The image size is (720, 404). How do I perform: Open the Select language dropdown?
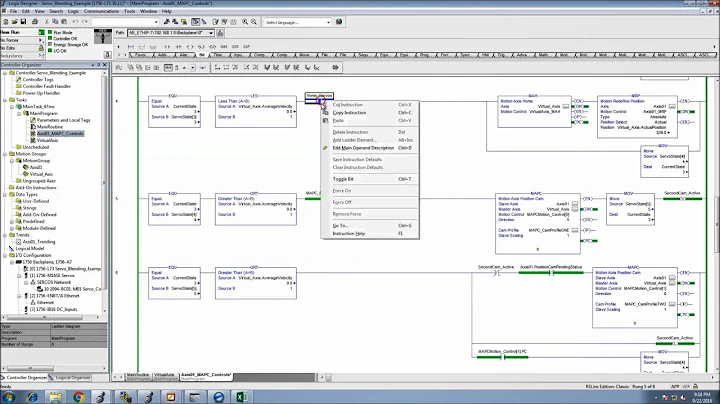tap(328, 22)
